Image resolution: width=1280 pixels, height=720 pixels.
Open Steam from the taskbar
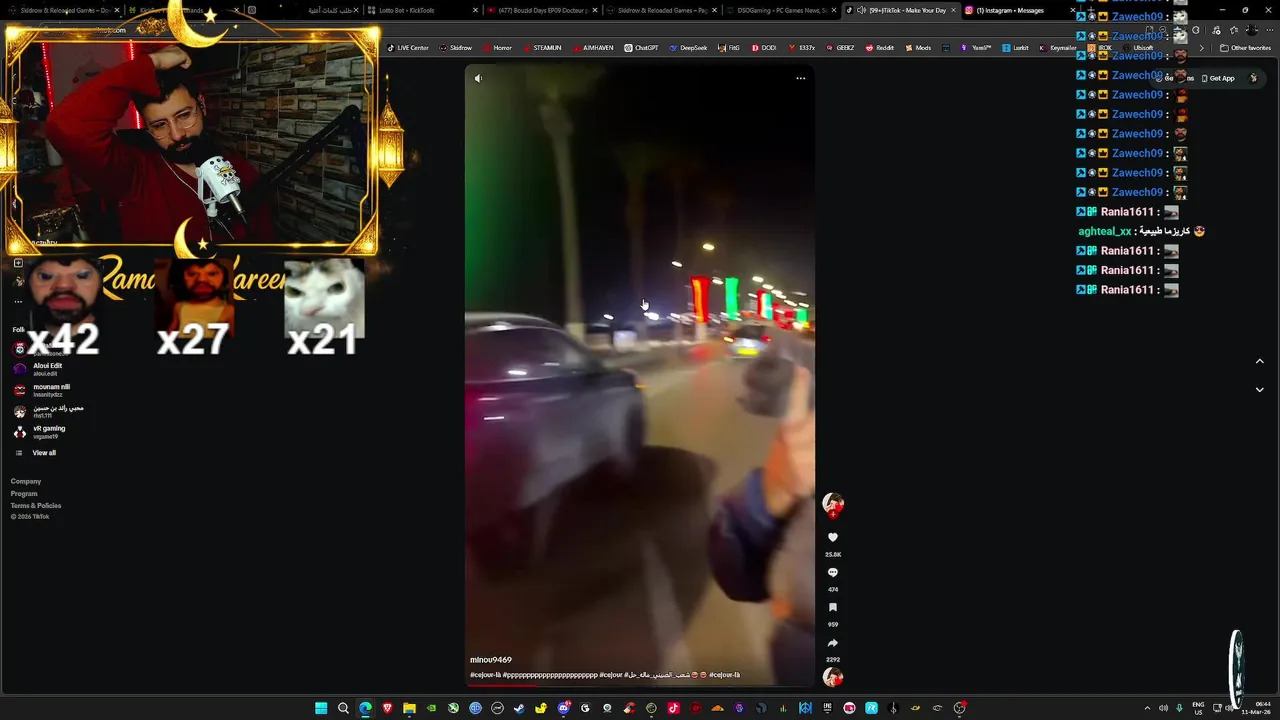519,708
